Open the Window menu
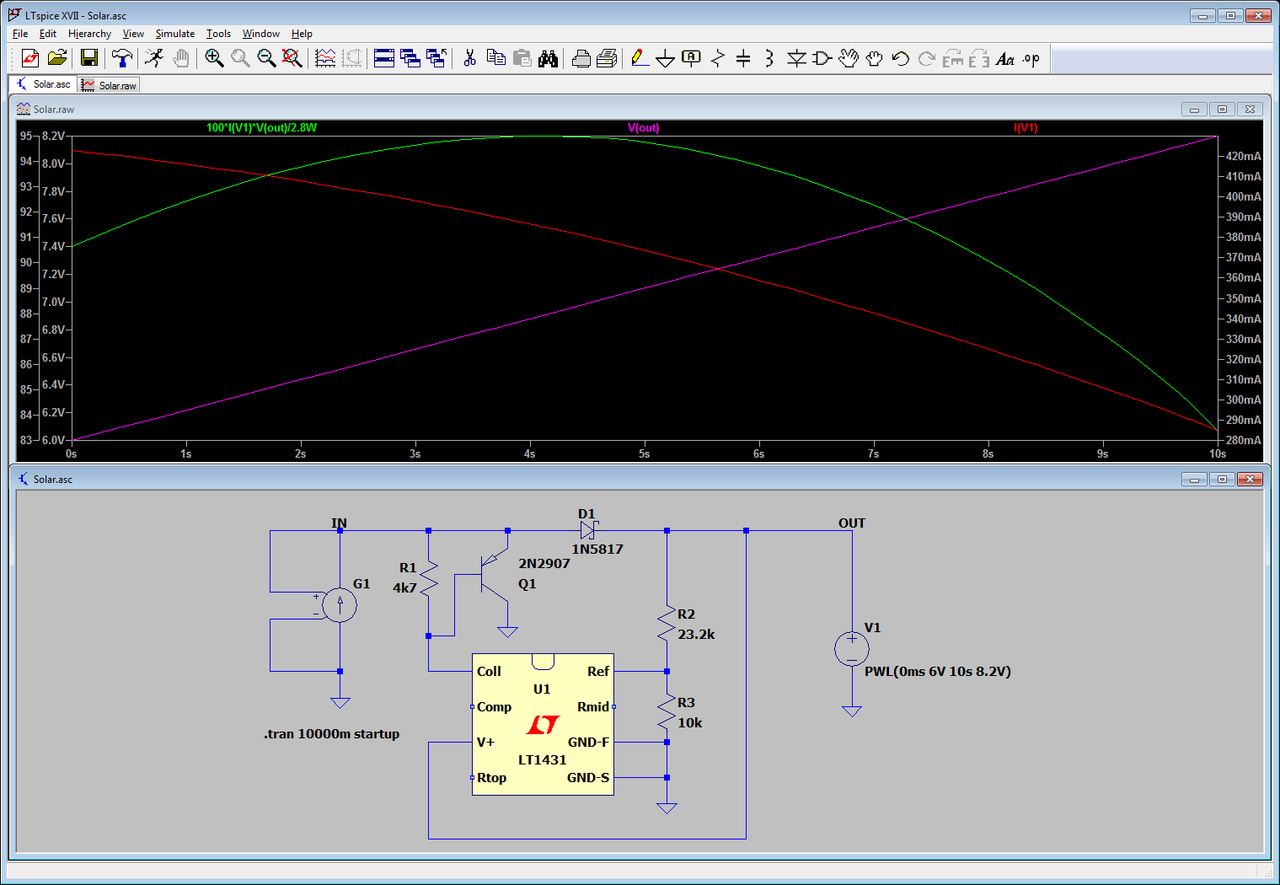Viewport: 1280px width, 885px height. coord(261,33)
